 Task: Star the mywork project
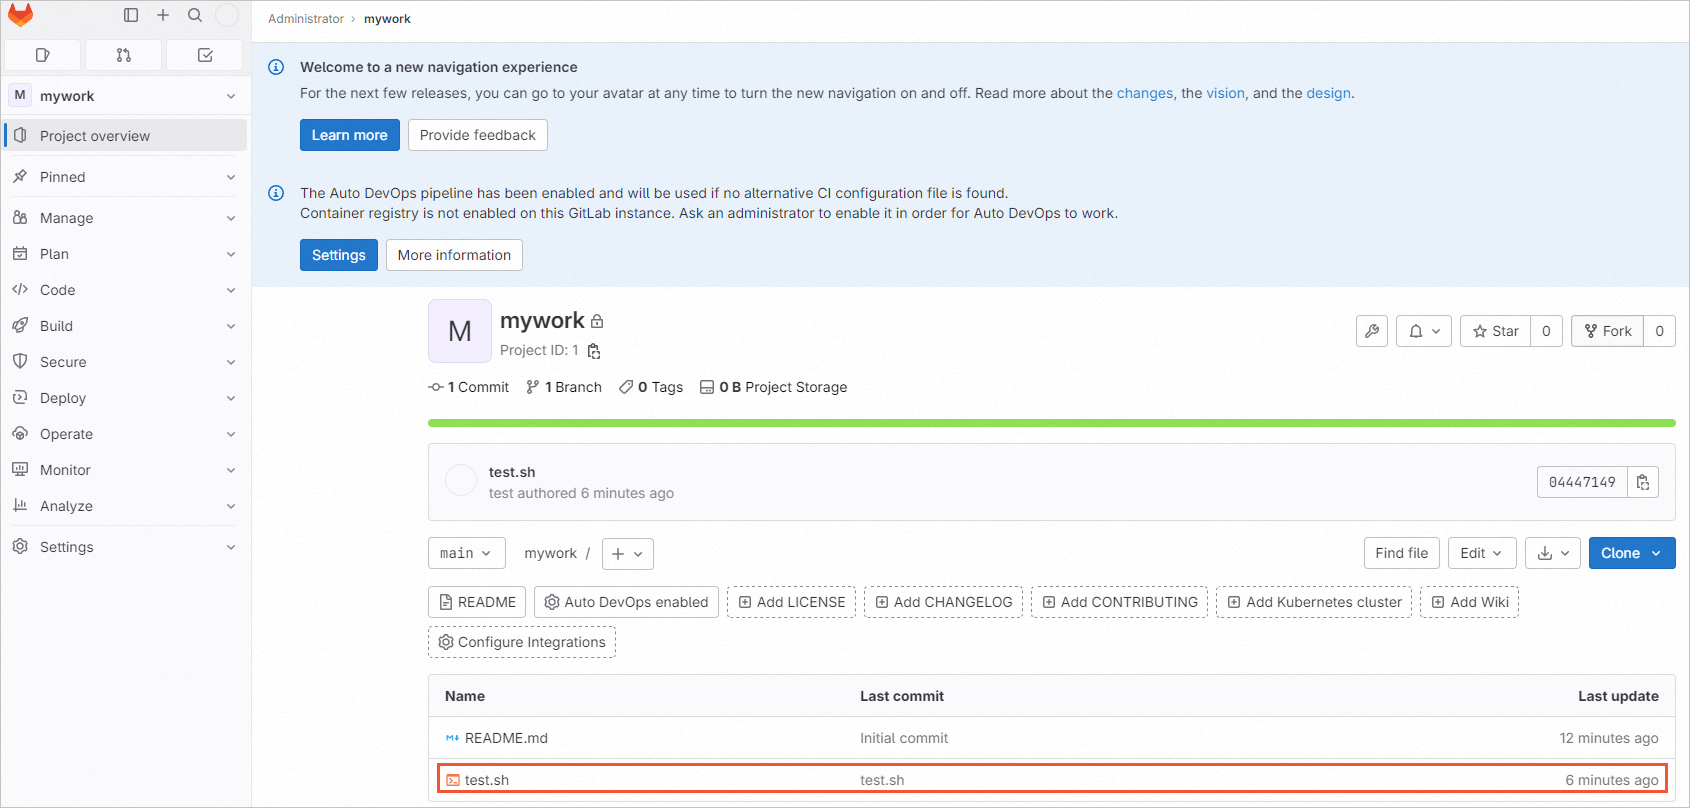pyautogui.click(x=1496, y=331)
